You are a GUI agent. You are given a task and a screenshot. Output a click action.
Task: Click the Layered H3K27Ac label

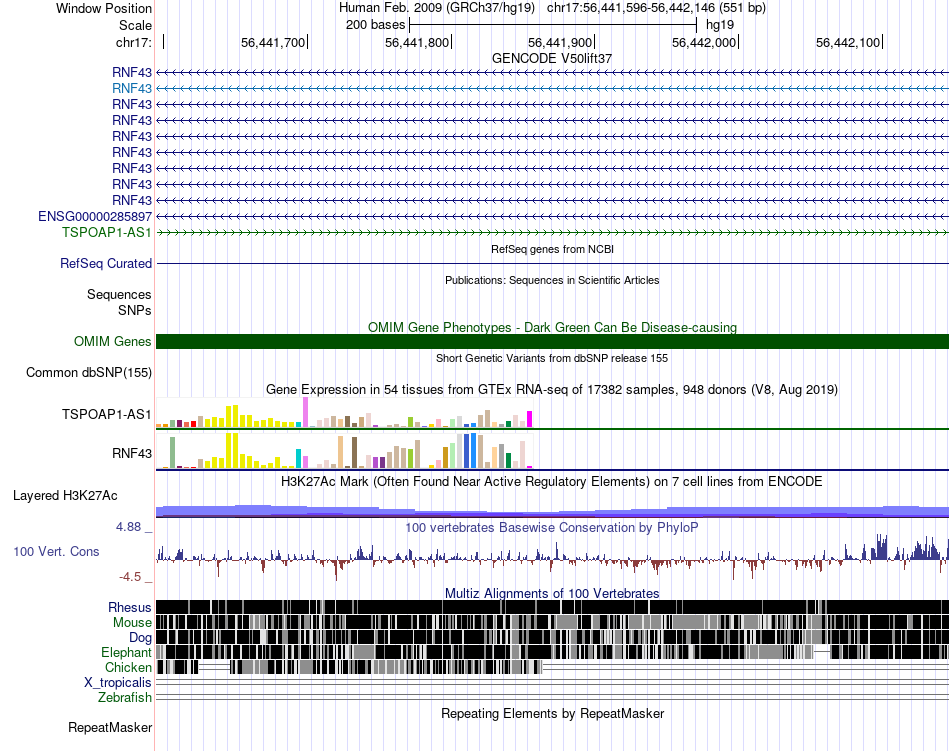coord(65,495)
